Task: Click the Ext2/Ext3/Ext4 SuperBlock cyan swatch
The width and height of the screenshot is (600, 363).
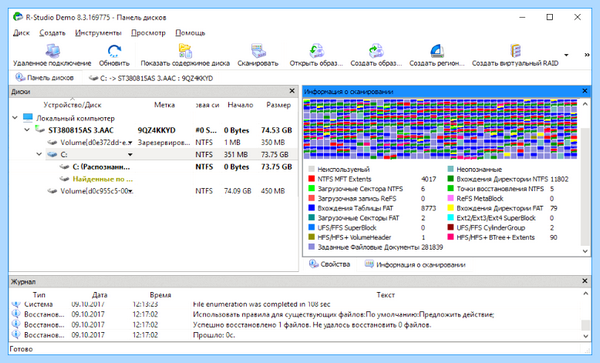Action: [450, 218]
